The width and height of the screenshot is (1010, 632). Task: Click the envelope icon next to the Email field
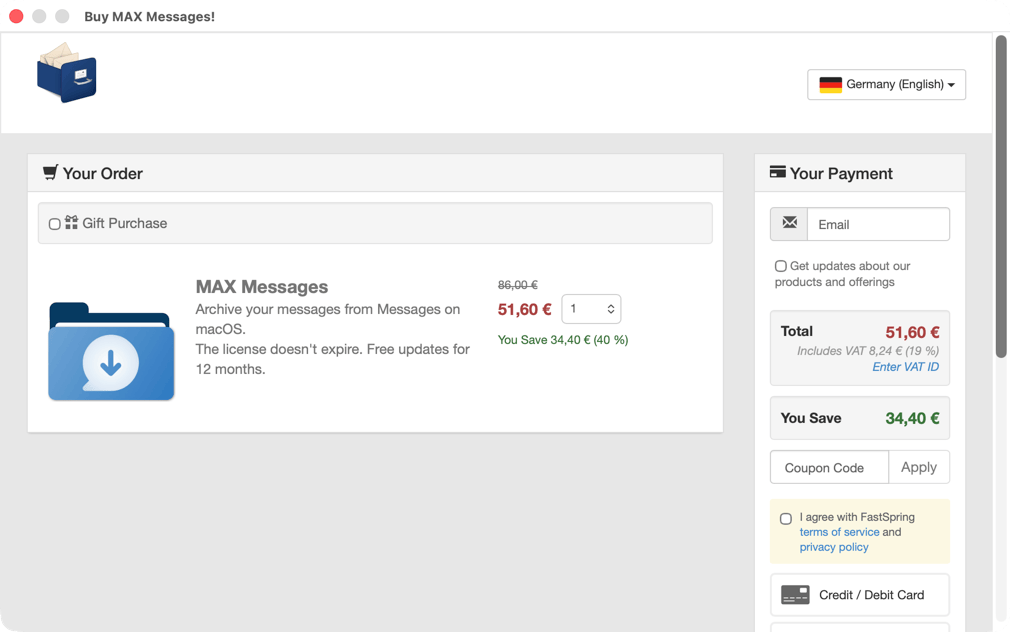788,223
